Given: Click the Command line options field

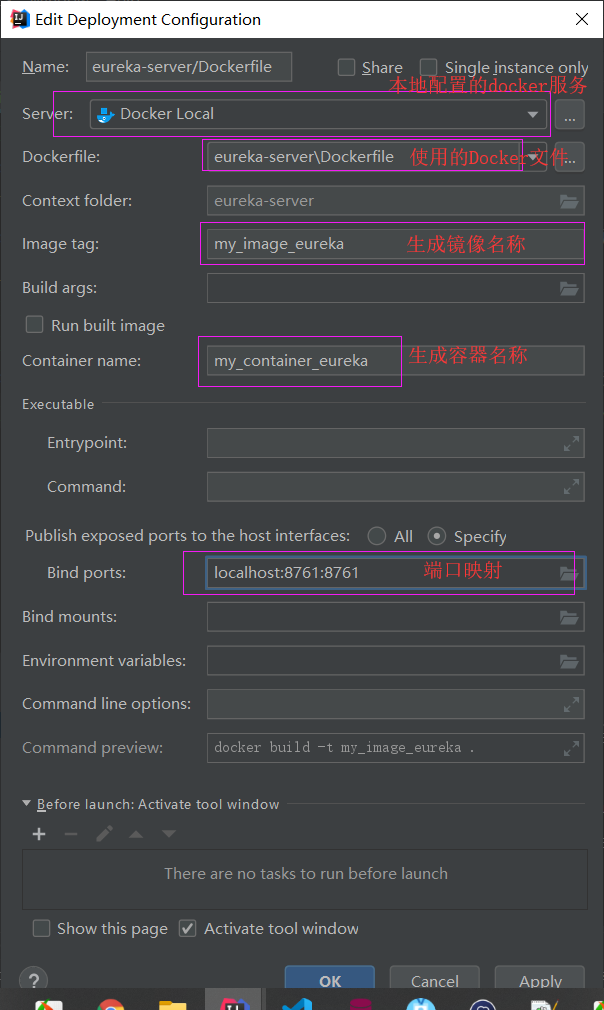Looking at the screenshot, I should [395, 705].
